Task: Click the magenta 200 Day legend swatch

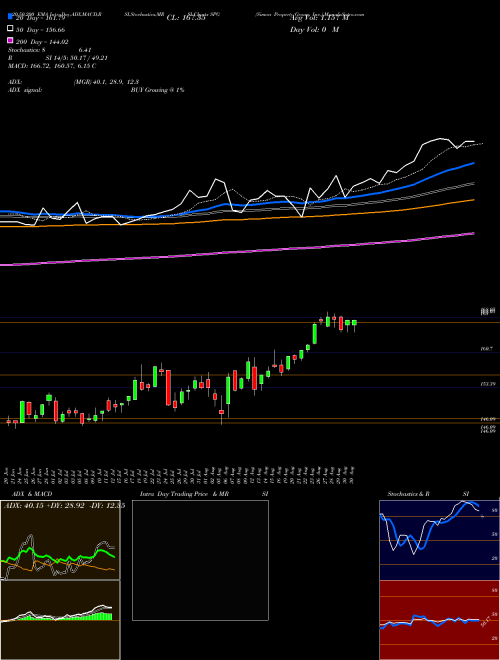Action: click(x=11, y=40)
